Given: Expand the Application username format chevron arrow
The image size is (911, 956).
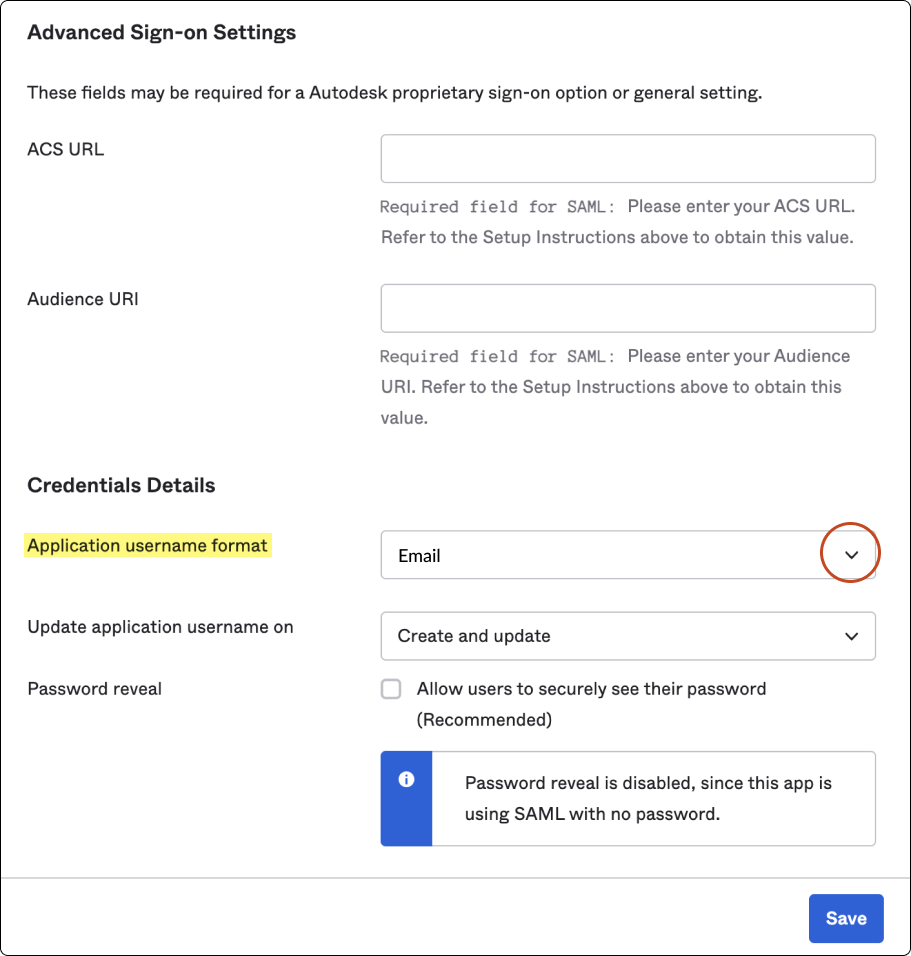Looking at the screenshot, I should point(851,555).
